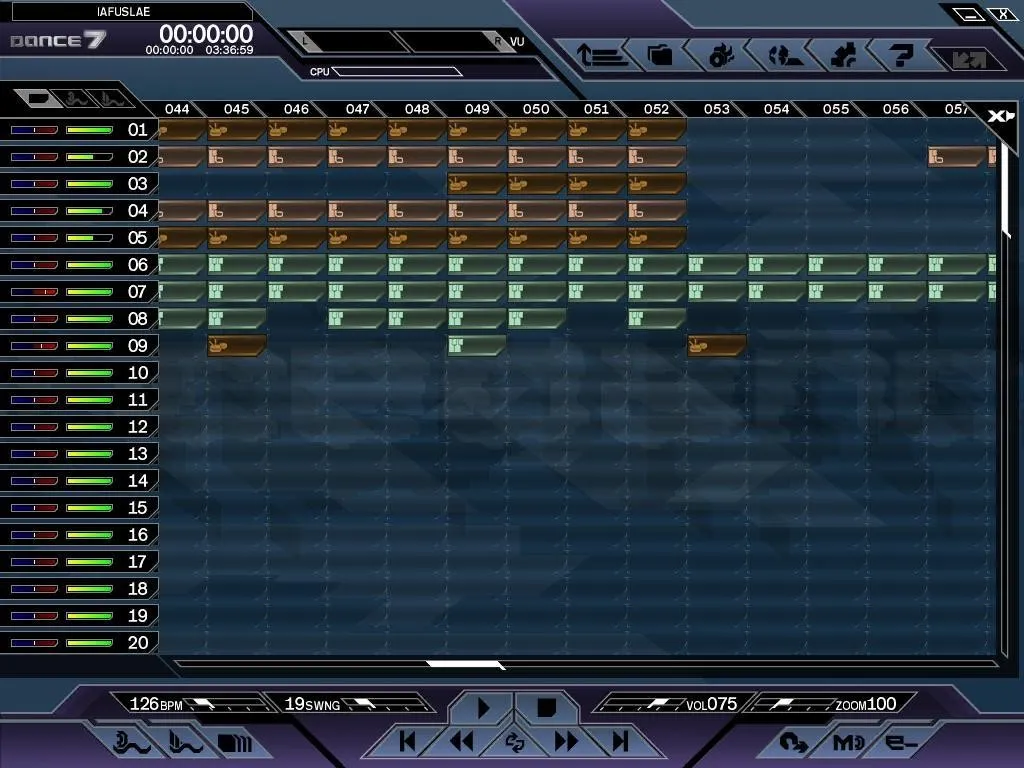Toggle the loop playback button

(x=515, y=741)
